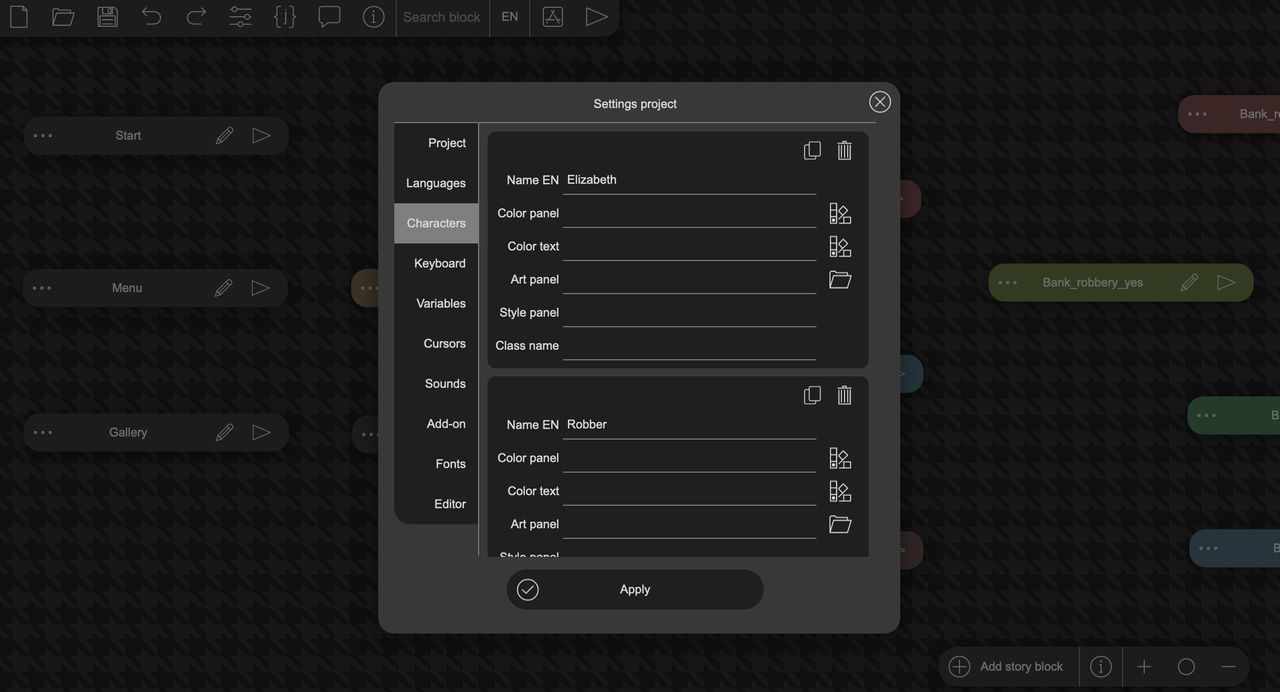Duplicate the Elizabeth character entry
The height and width of the screenshot is (692, 1280).
(812, 150)
